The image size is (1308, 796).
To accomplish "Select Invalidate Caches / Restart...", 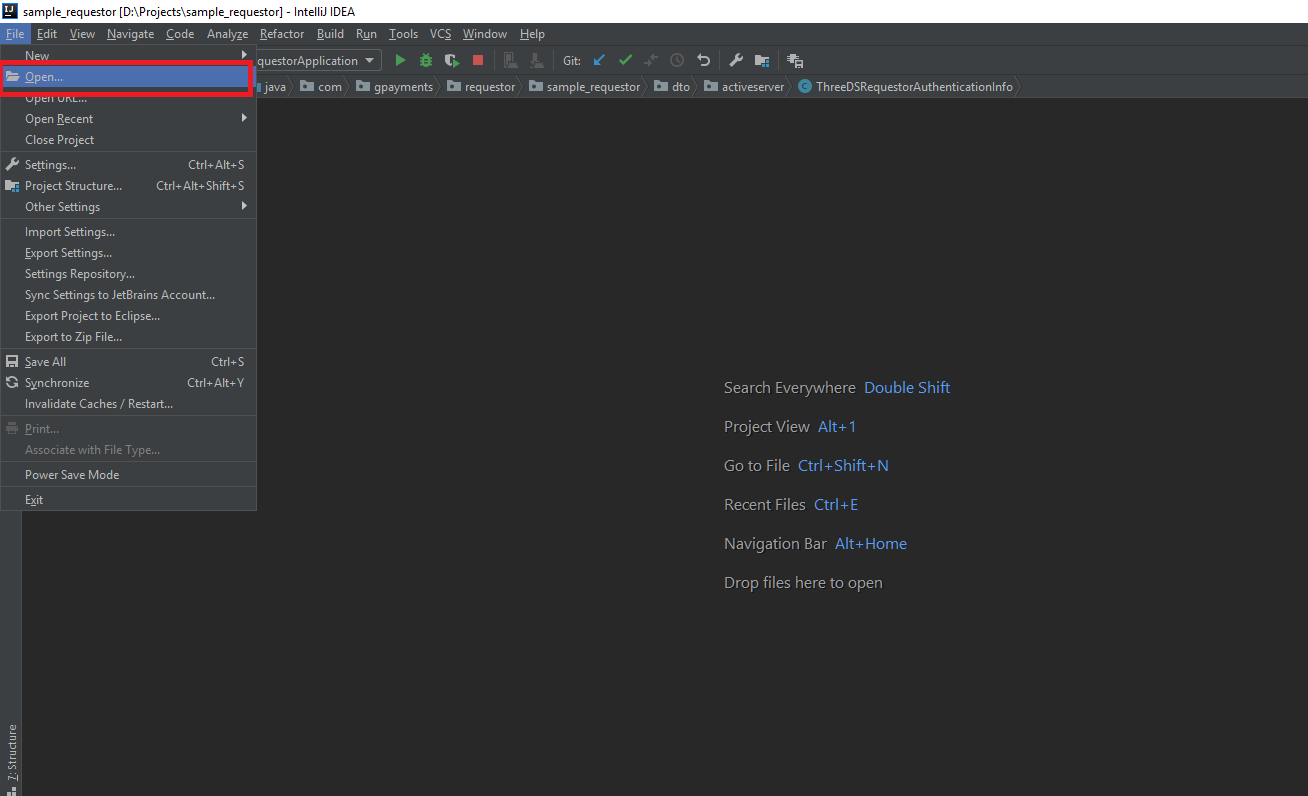I will (128, 404).
